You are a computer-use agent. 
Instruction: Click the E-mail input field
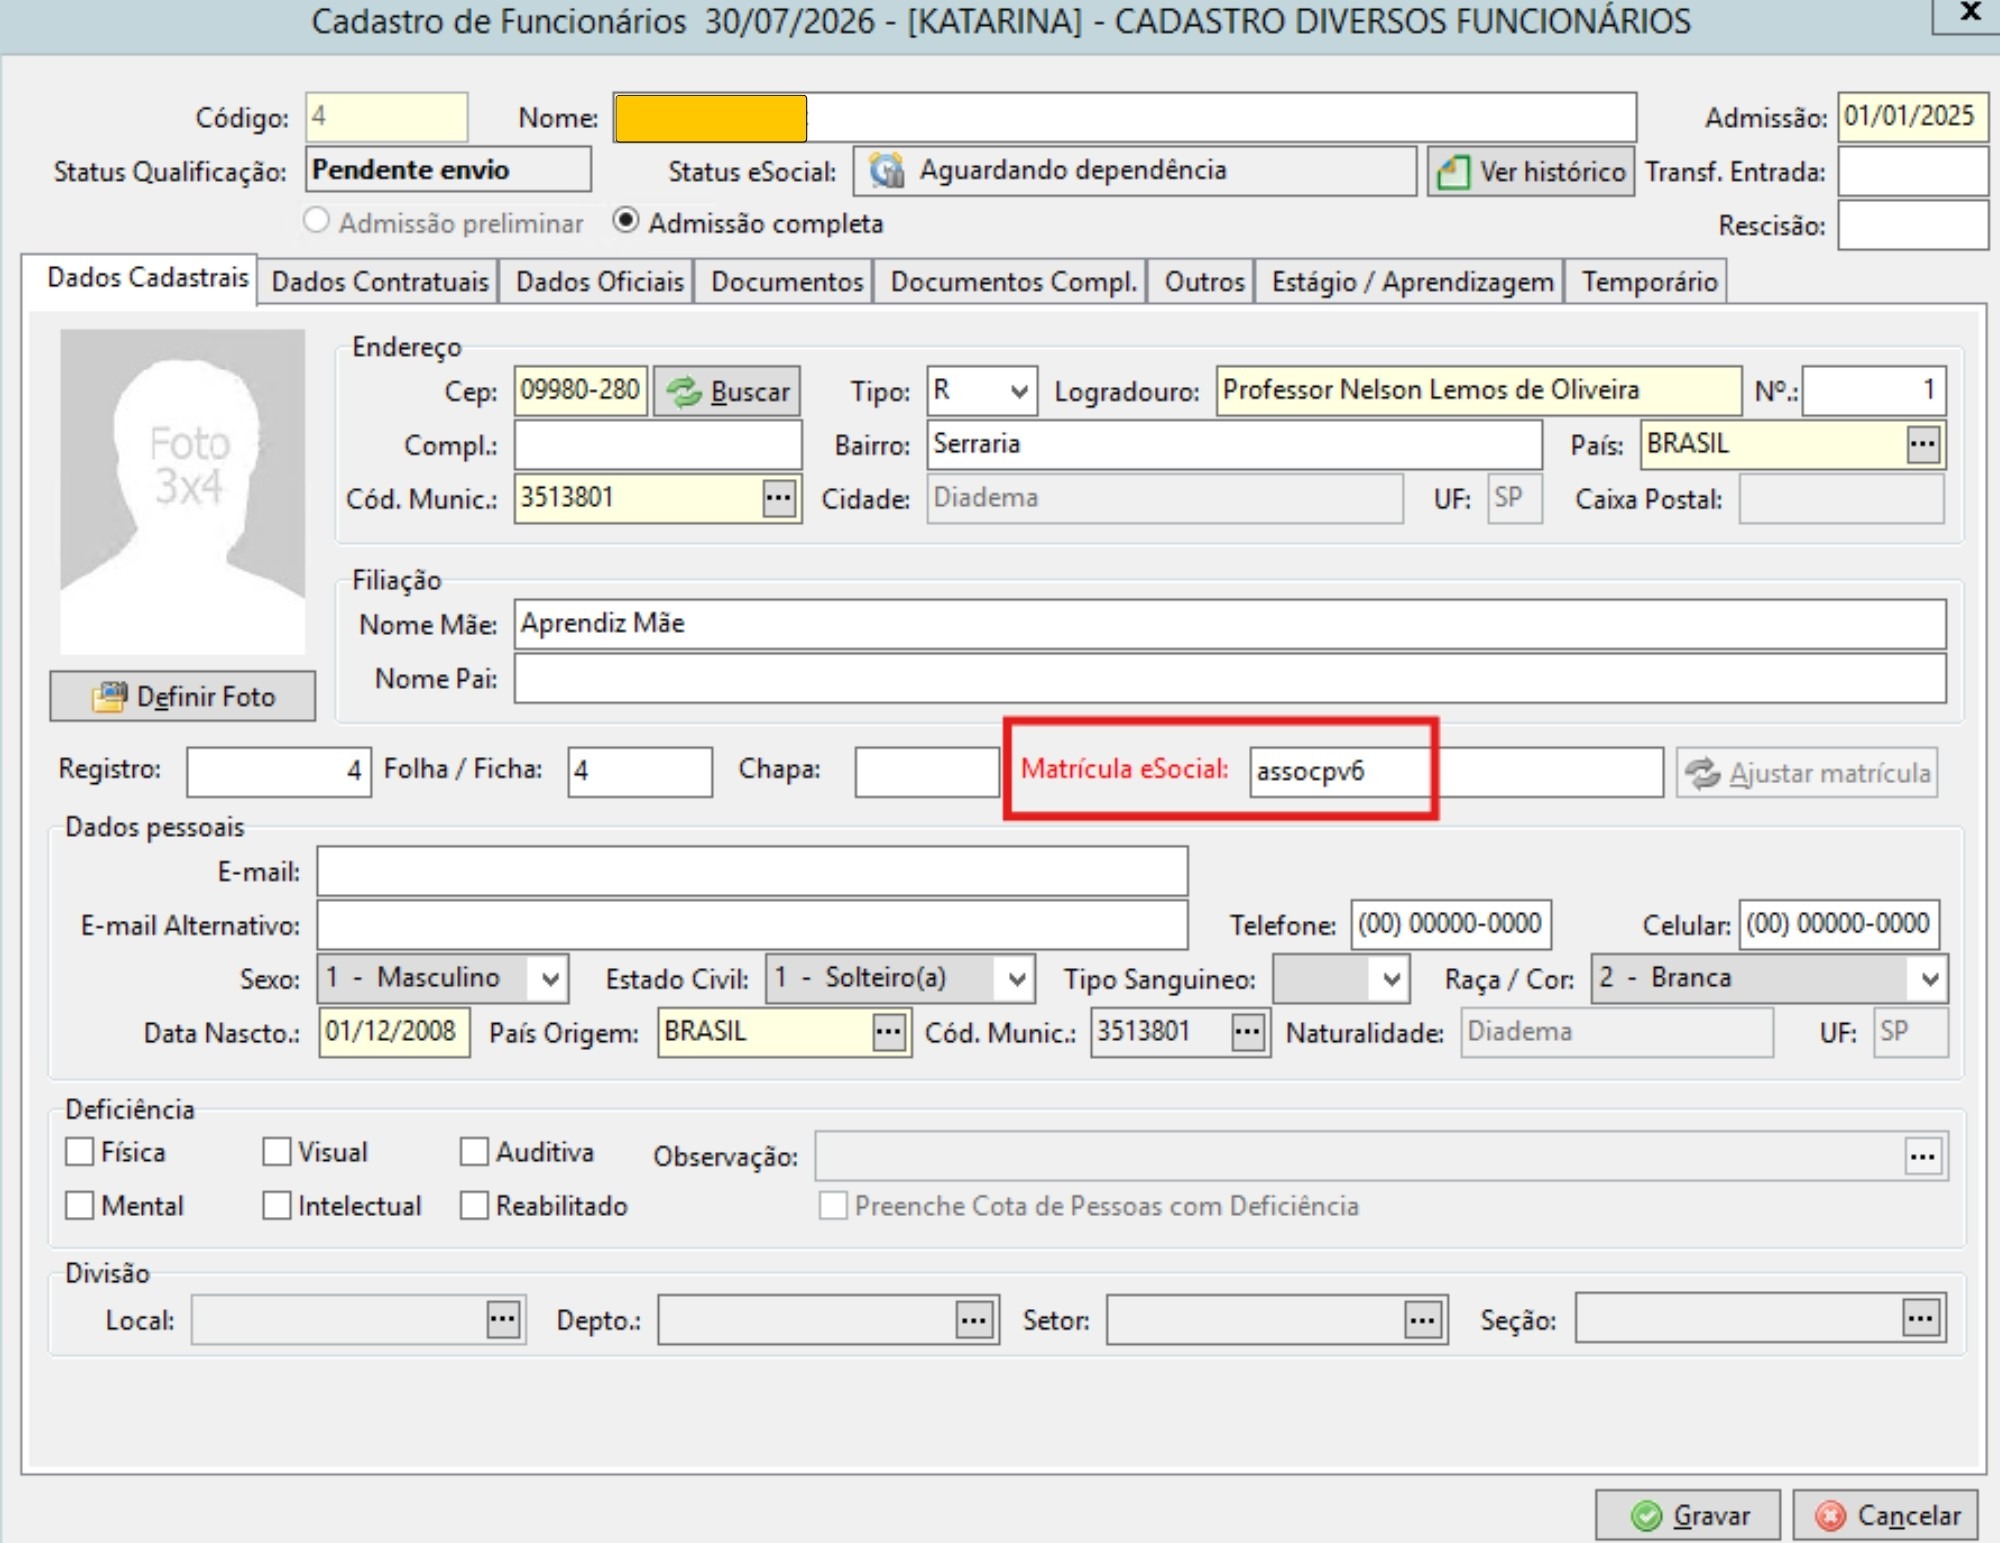752,871
